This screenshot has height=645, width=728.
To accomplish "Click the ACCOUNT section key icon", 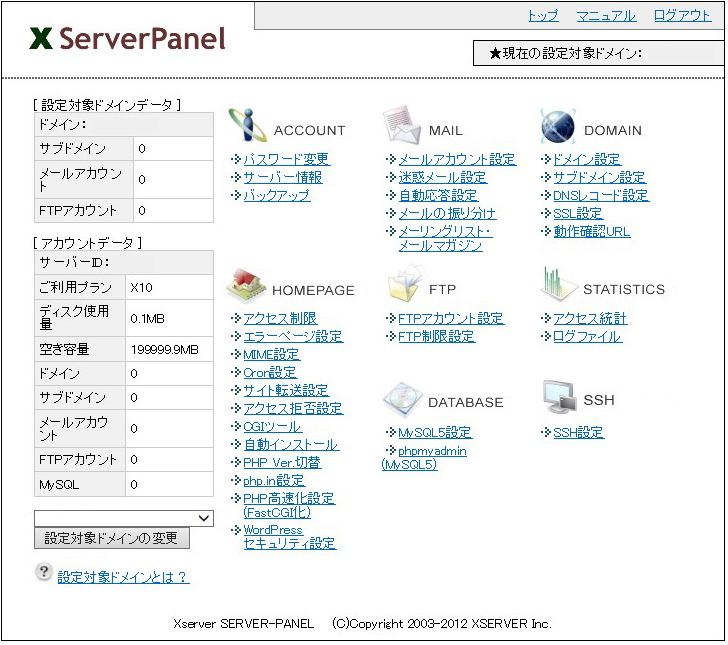I will (248, 127).
